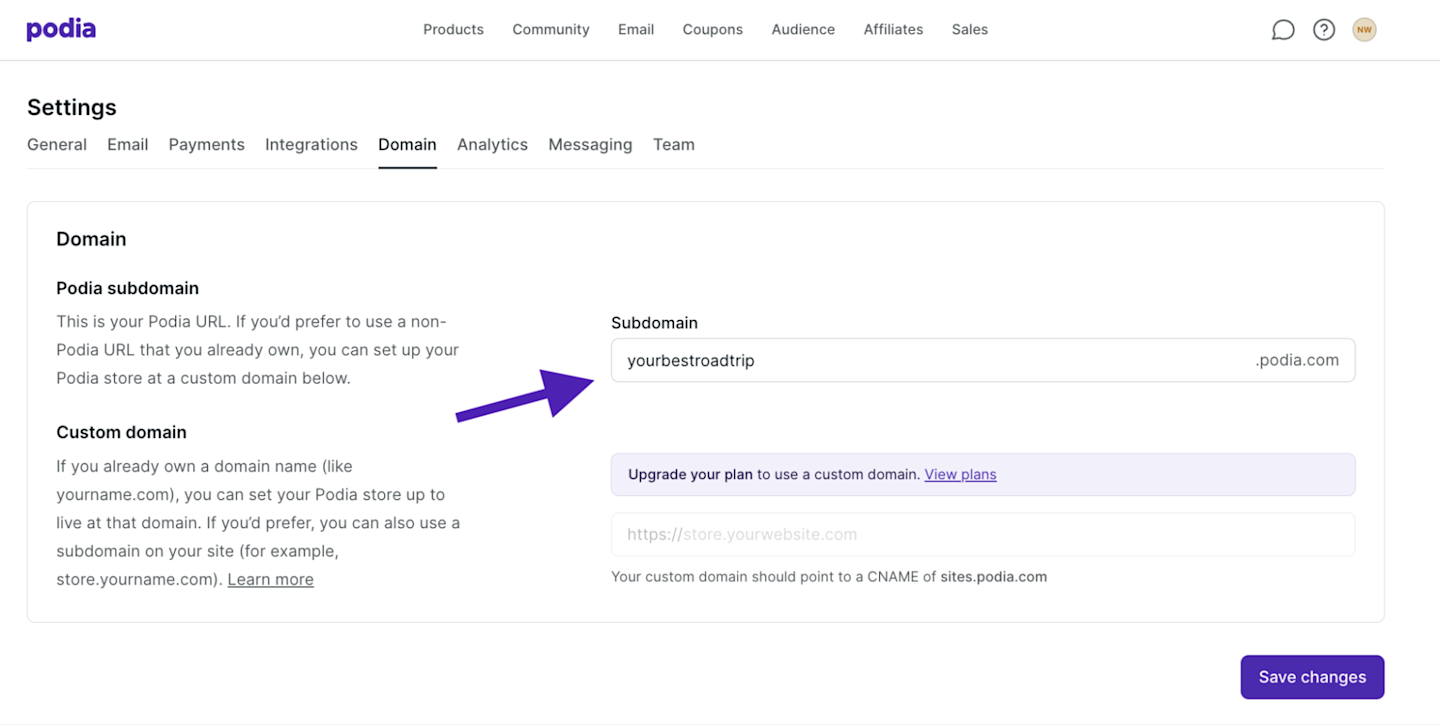
Task: Click the custom domain URL input field
Action: point(983,535)
